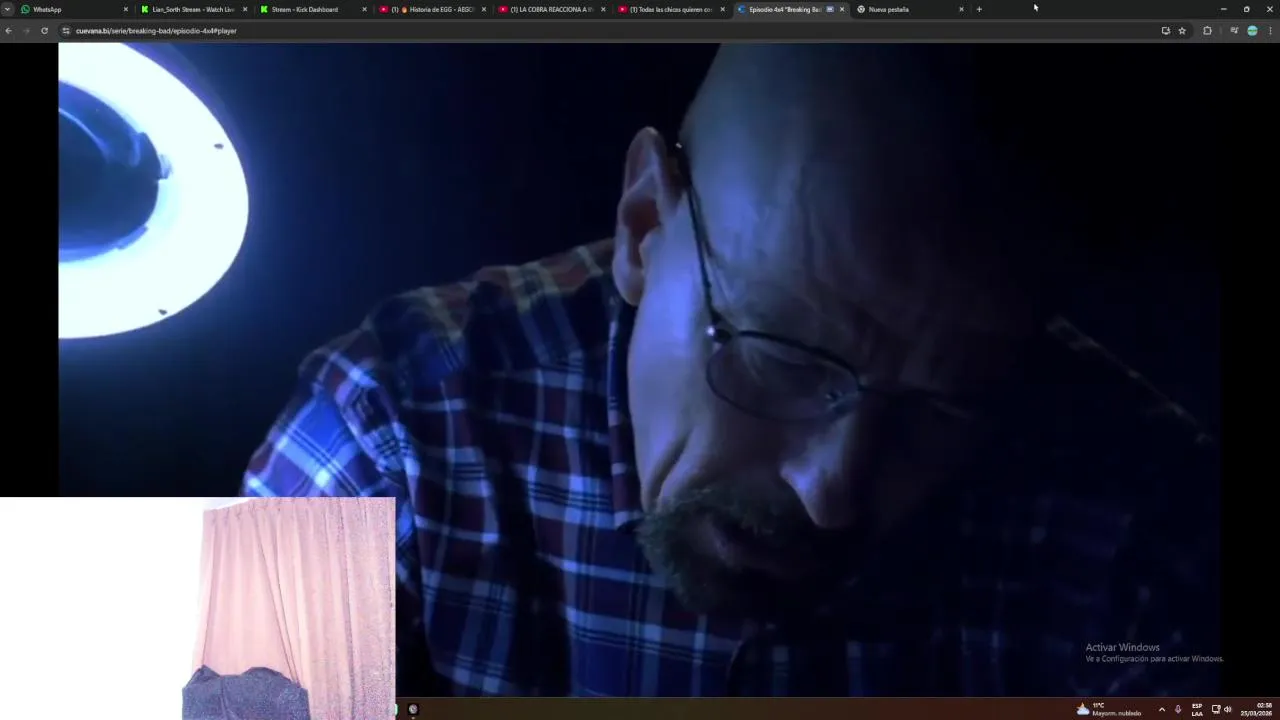This screenshot has height=720, width=1280.
Task: Open the volume speaker tray icon
Action: pyautogui.click(x=1228, y=709)
